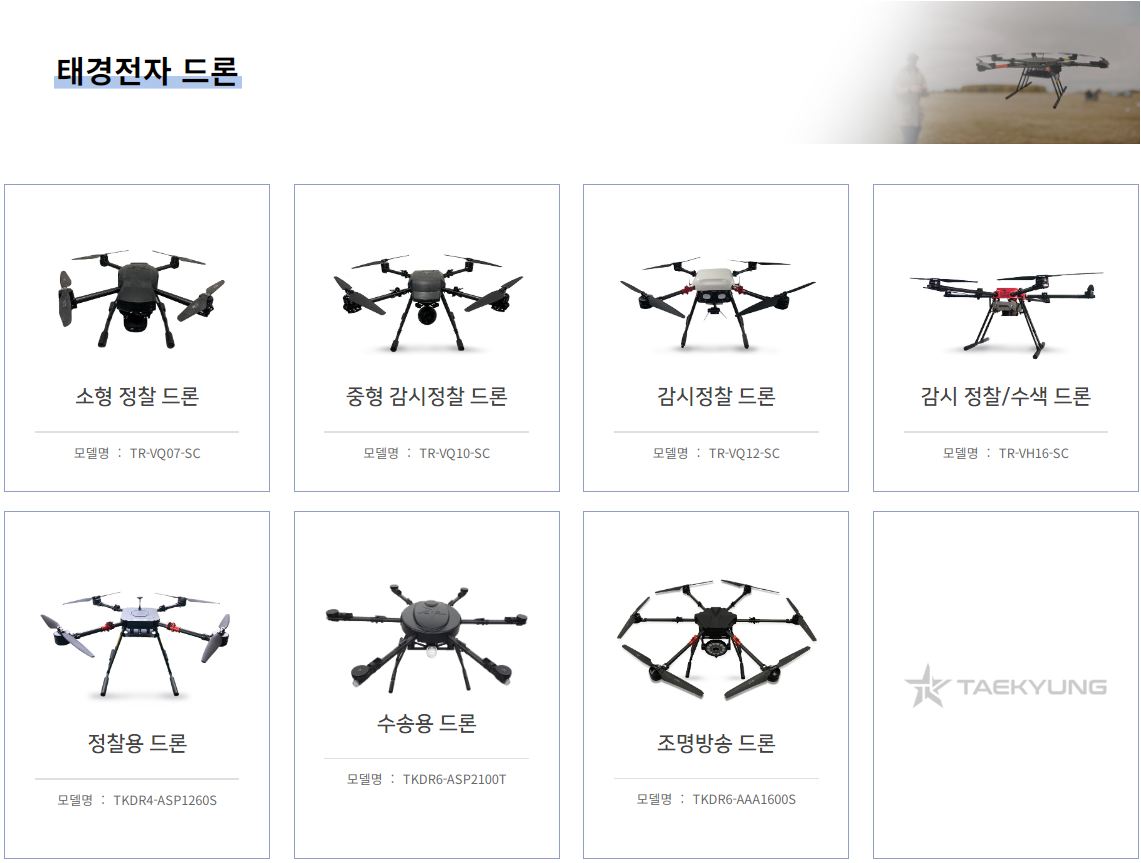This screenshot has width=1141, height=863.
Task: Open the 수송용 드론 hexacopter image
Action: 426,637
